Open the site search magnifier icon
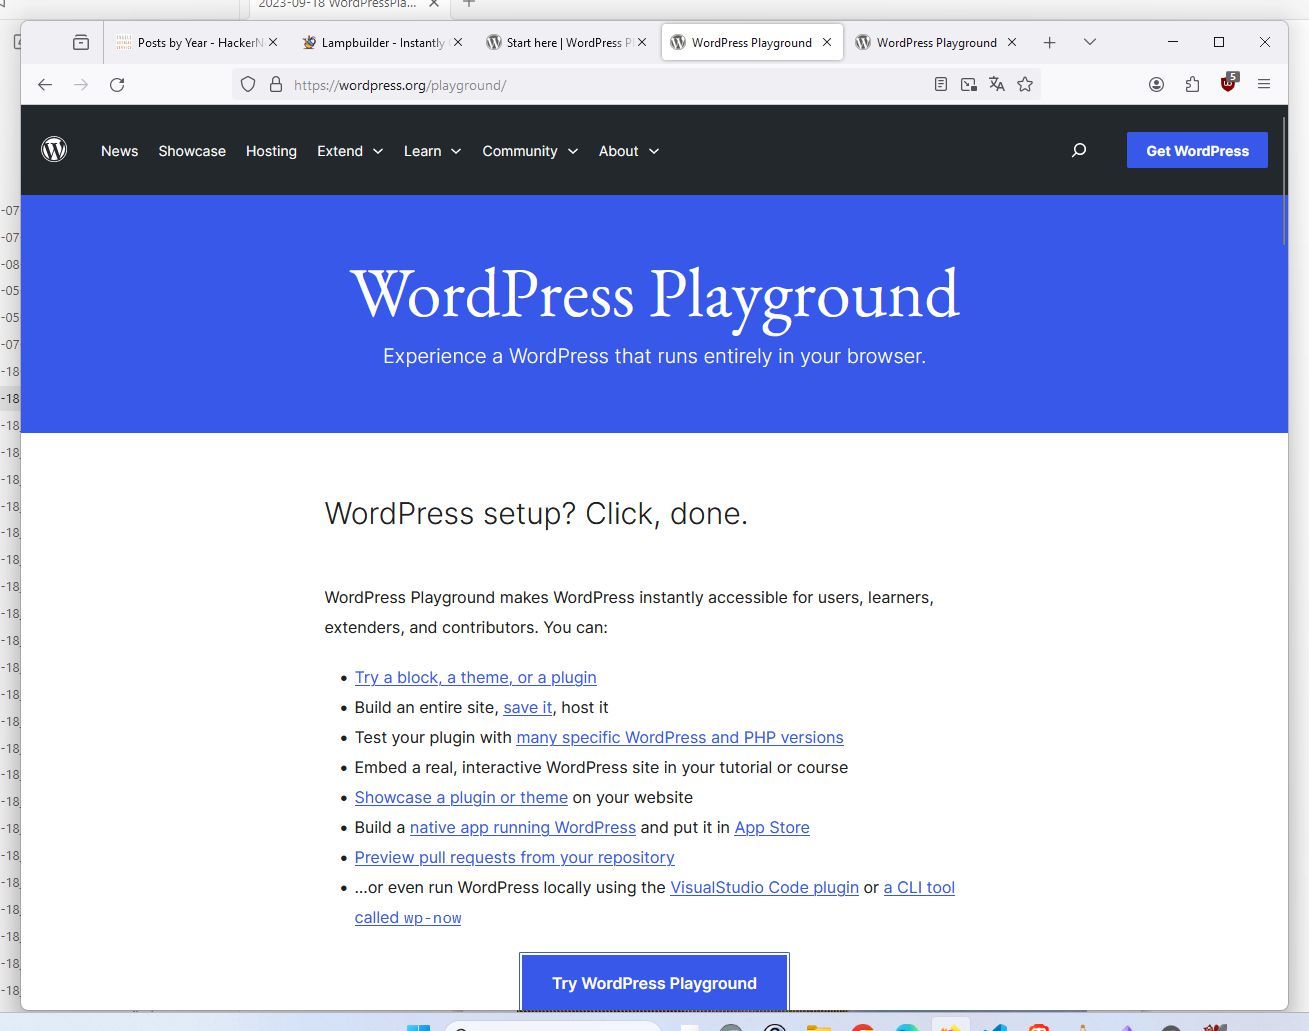Viewport: 1309px width, 1031px height. 1078,150
